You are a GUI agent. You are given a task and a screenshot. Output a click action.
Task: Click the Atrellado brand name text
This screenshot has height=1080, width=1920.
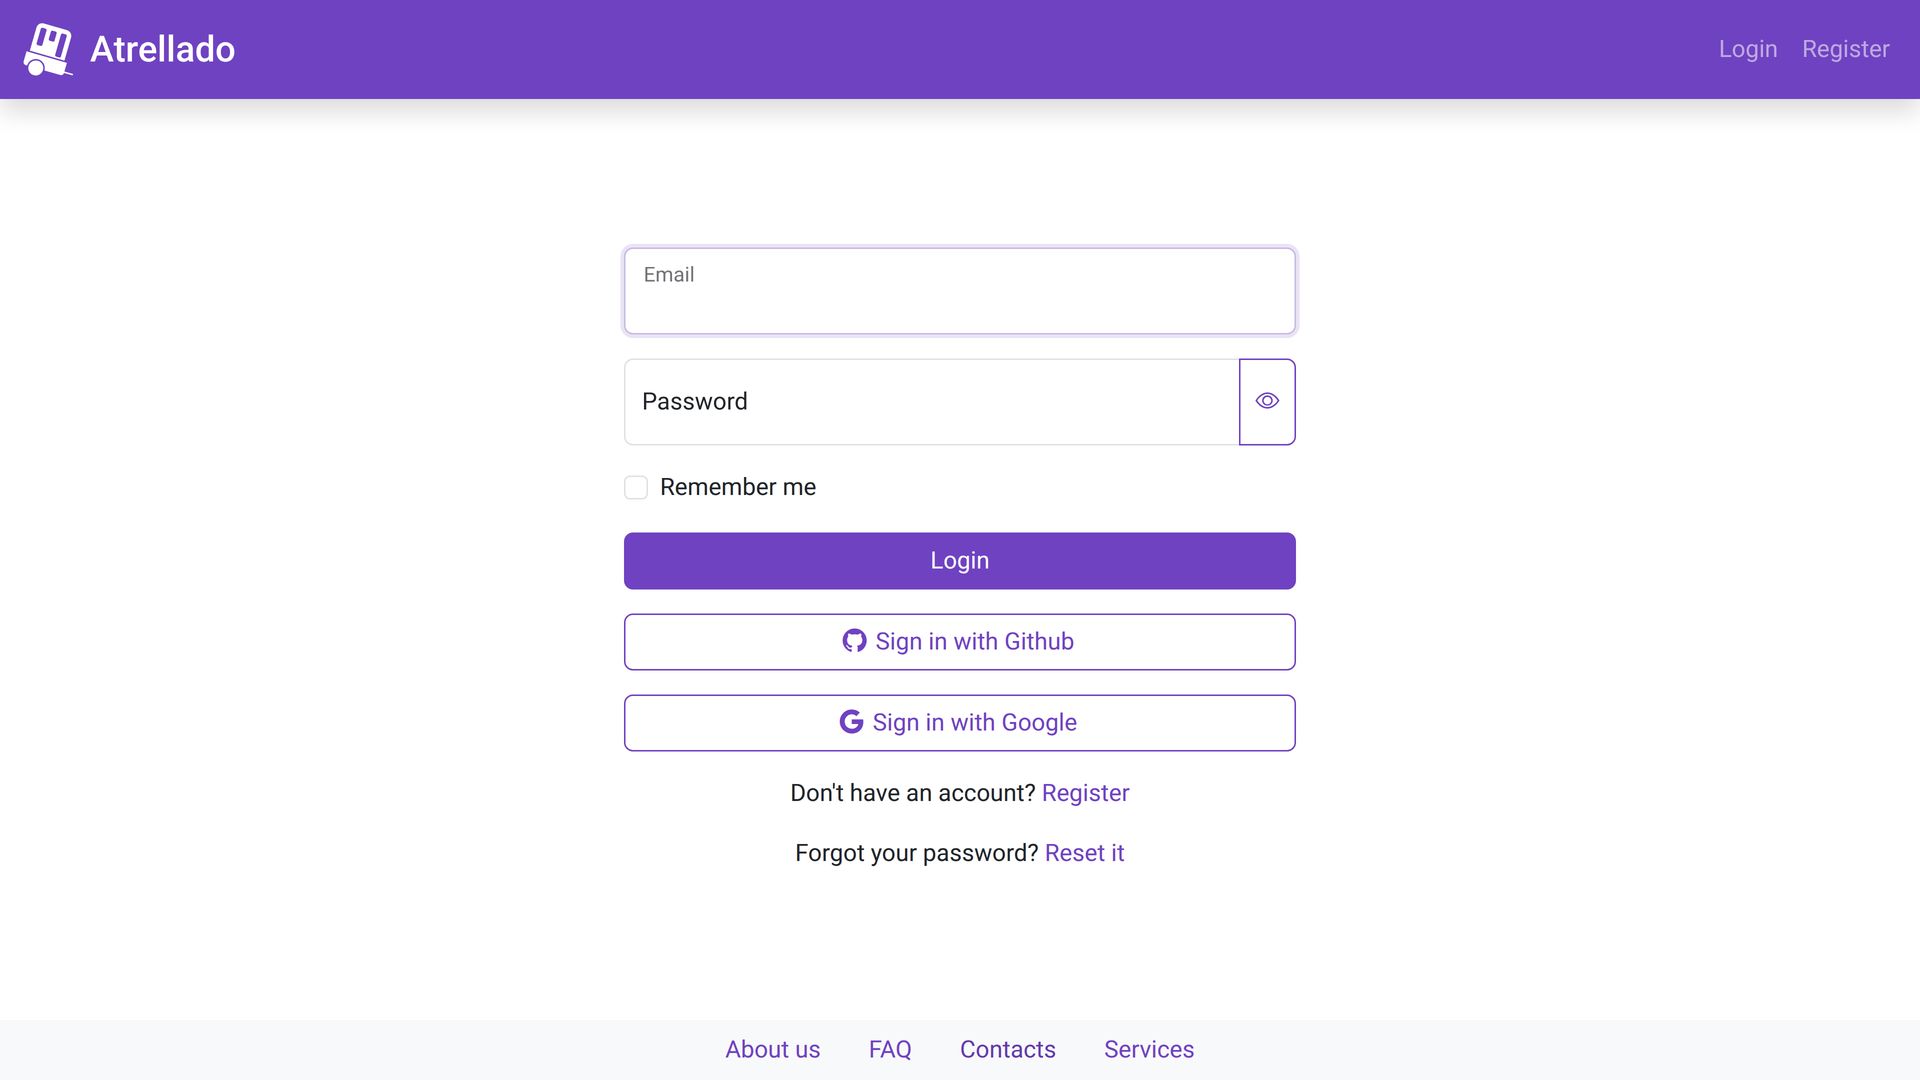(x=162, y=50)
